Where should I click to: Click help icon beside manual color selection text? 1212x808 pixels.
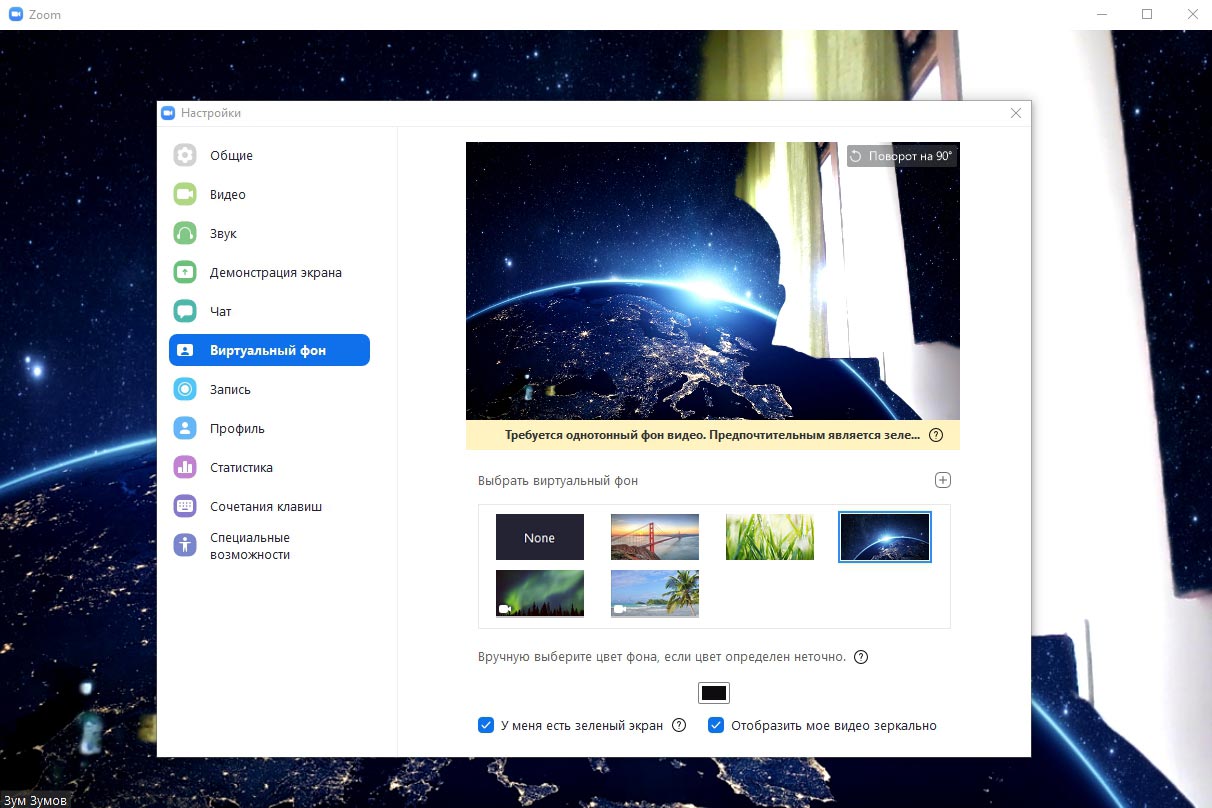point(861,657)
